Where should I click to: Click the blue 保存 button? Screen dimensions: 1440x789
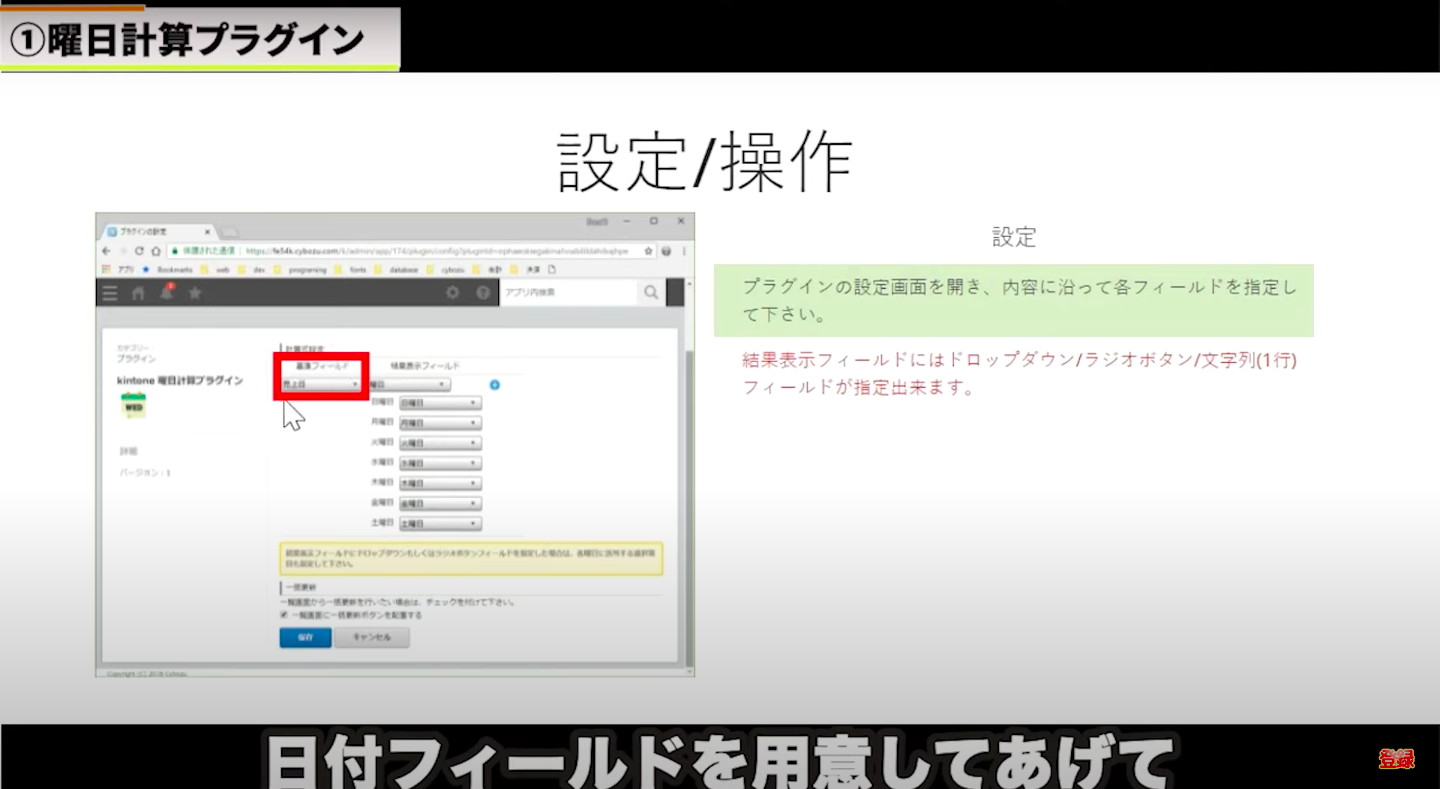(x=305, y=638)
